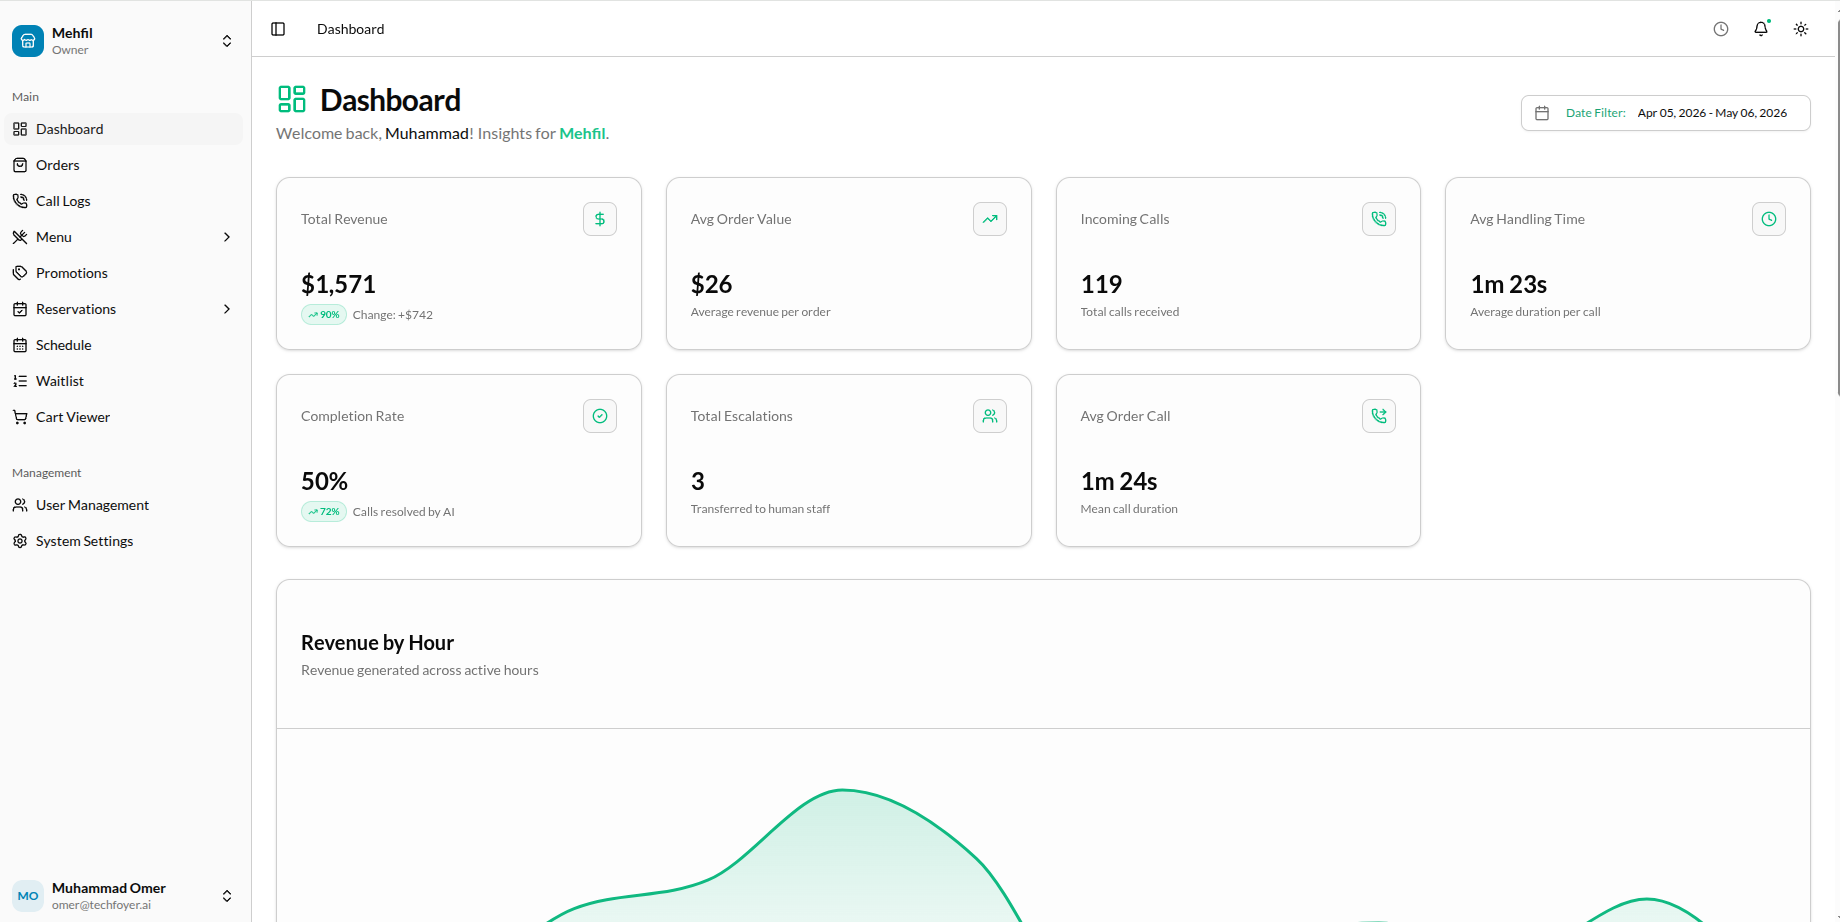The image size is (1840, 922).
Task: Click the Mehfil link in welcome message
Action: pyautogui.click(x=582, y=133)
